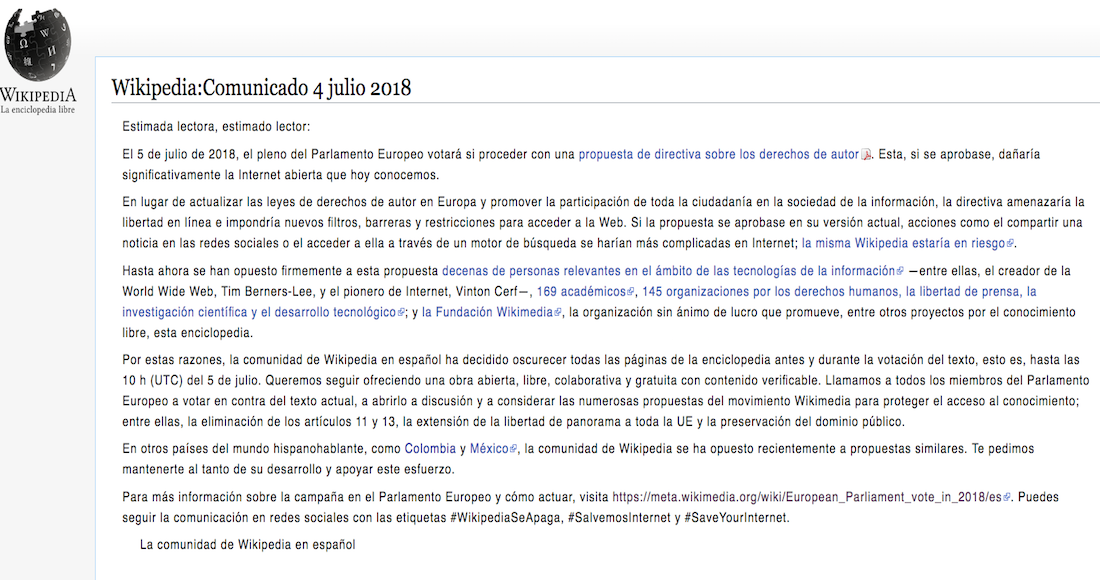Visit the meta.wikimedia.org European_Parliament_vote_in_2018 URL

[807, 497]
